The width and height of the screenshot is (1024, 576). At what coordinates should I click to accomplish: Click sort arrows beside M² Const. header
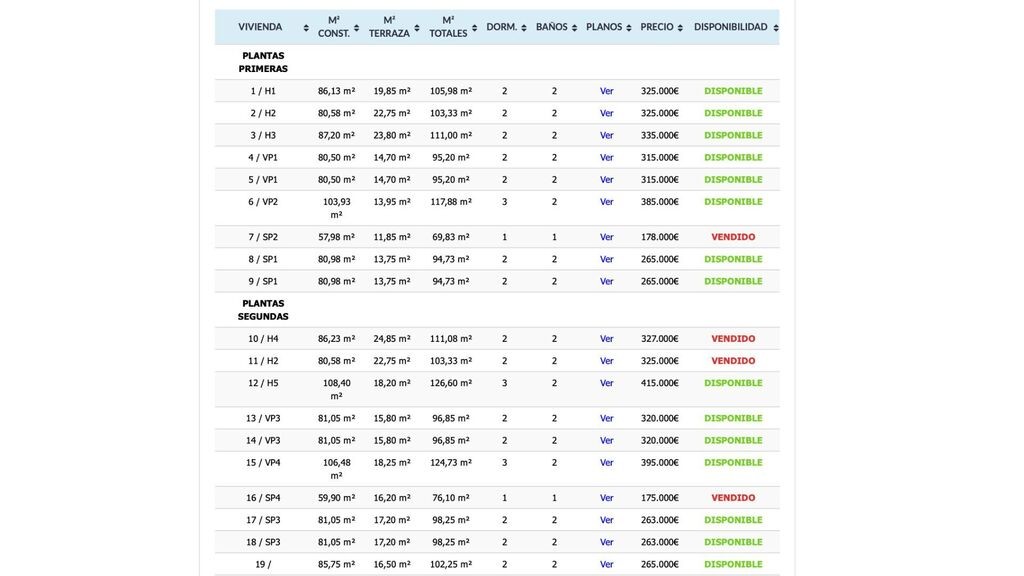pyautogui.click(x=356, y=28)
